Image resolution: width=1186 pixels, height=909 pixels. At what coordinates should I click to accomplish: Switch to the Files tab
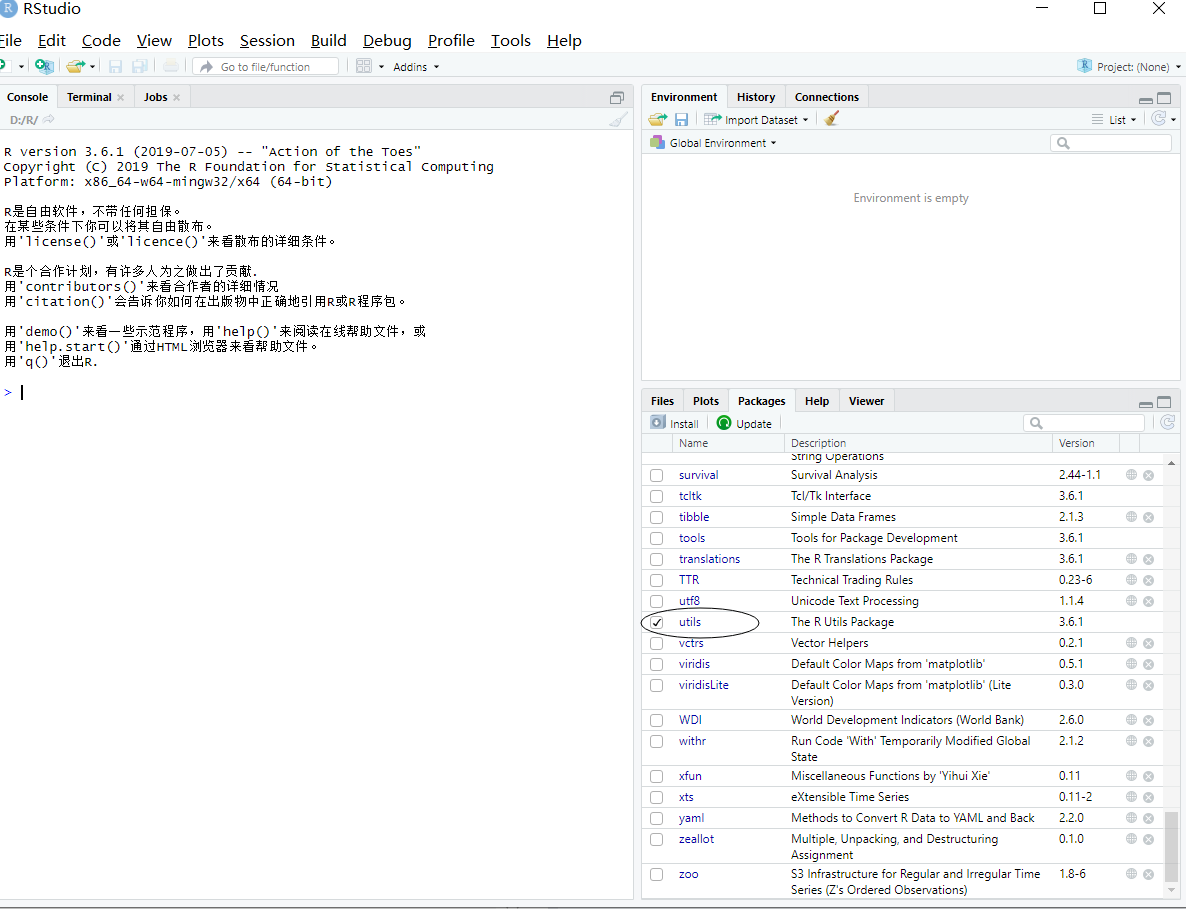(662, 401)
